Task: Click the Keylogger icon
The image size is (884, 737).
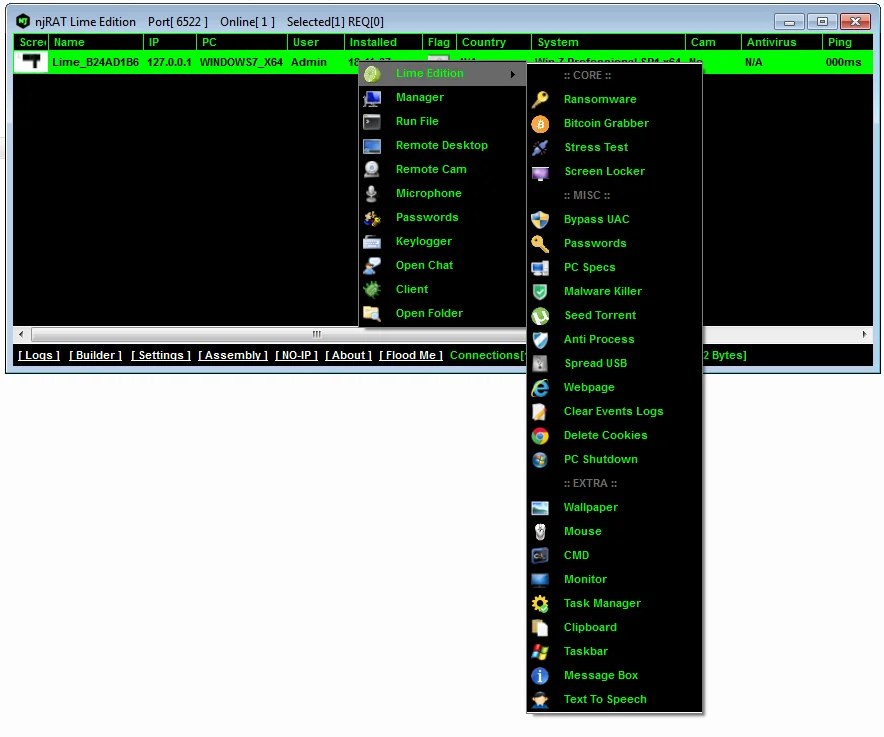Action: coord(372,241)
